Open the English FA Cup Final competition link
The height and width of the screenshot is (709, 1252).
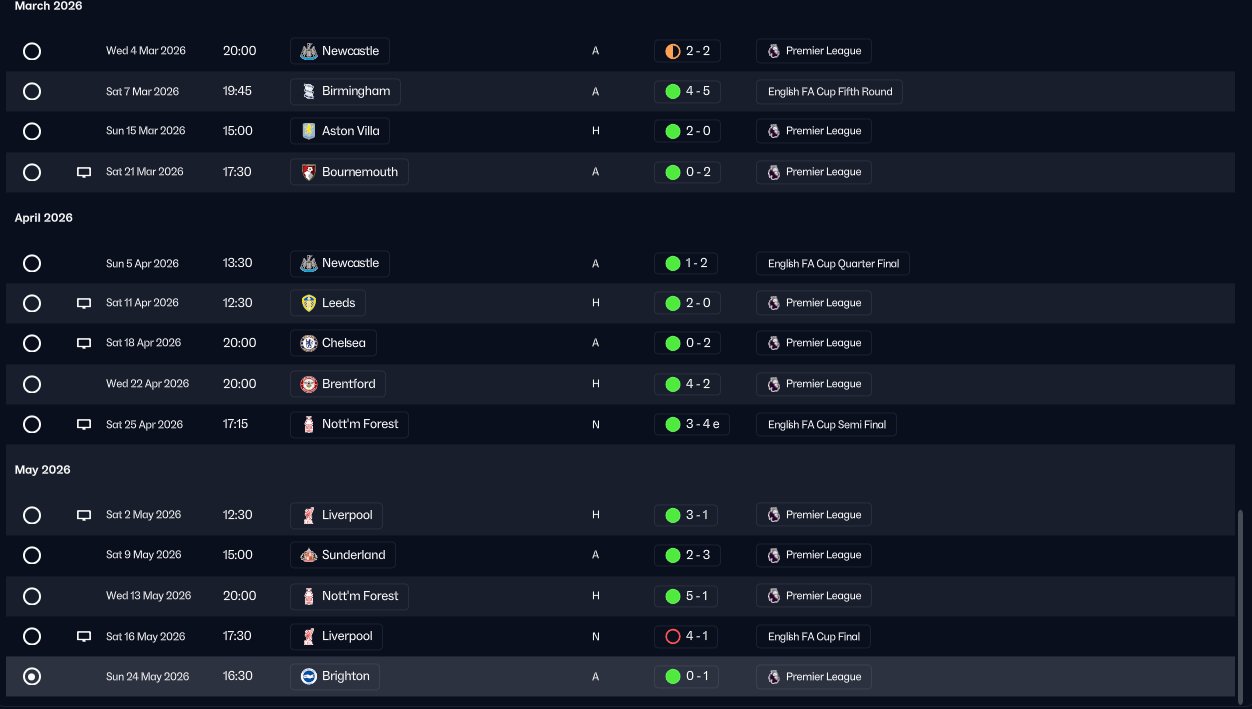pyautogui.click(x=813, y=636)
